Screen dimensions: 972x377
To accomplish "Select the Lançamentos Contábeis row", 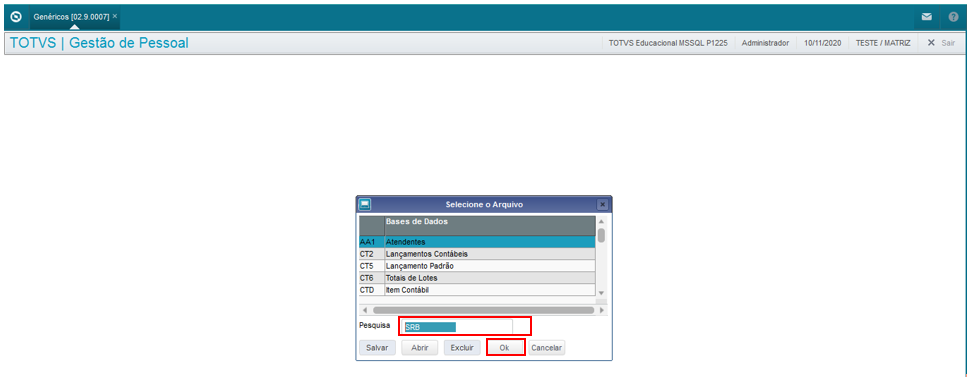I will 477,254.
